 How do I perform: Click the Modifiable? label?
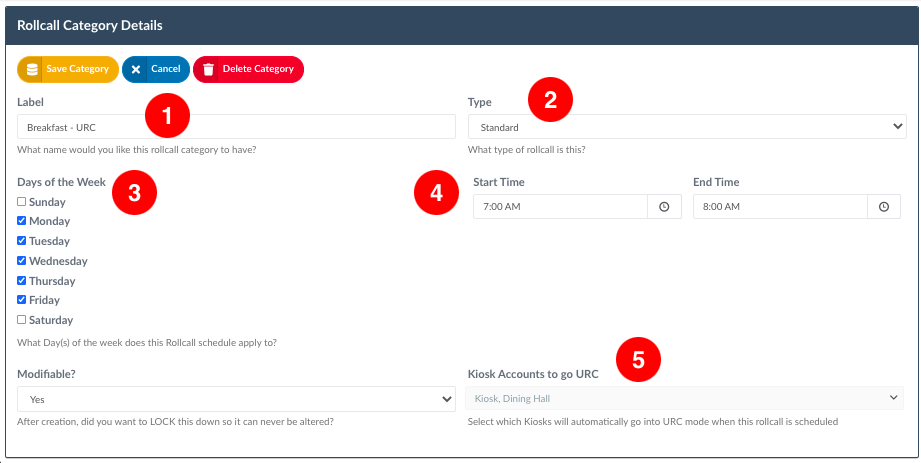click(x=46, y=374)
